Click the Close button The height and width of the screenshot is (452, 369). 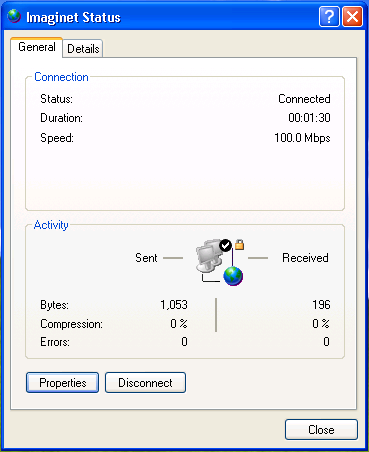point(321,430)
